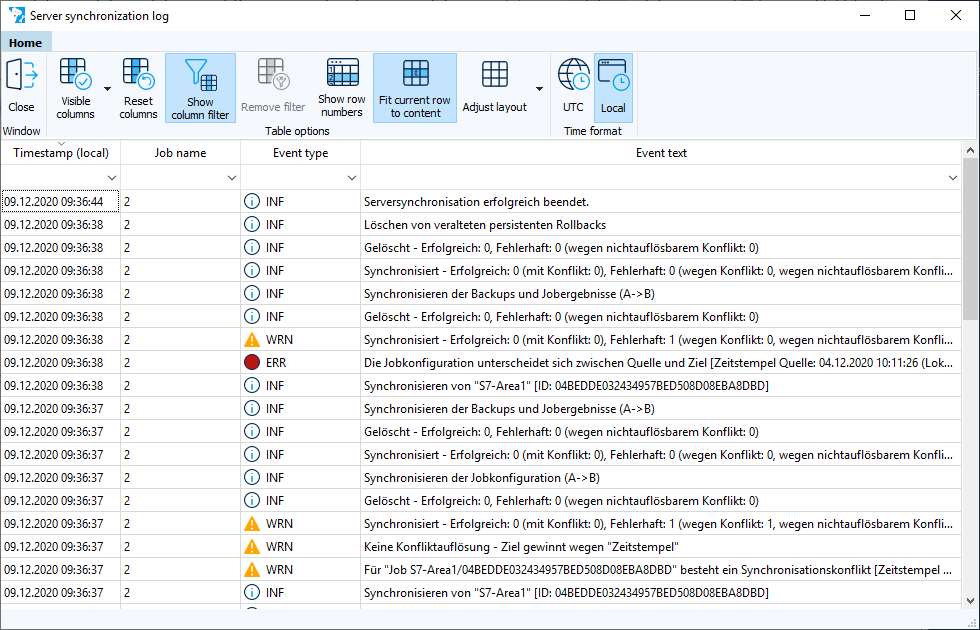
Task: Open Timestamp column filter dropdown
Action: click(x=112, y=178)
